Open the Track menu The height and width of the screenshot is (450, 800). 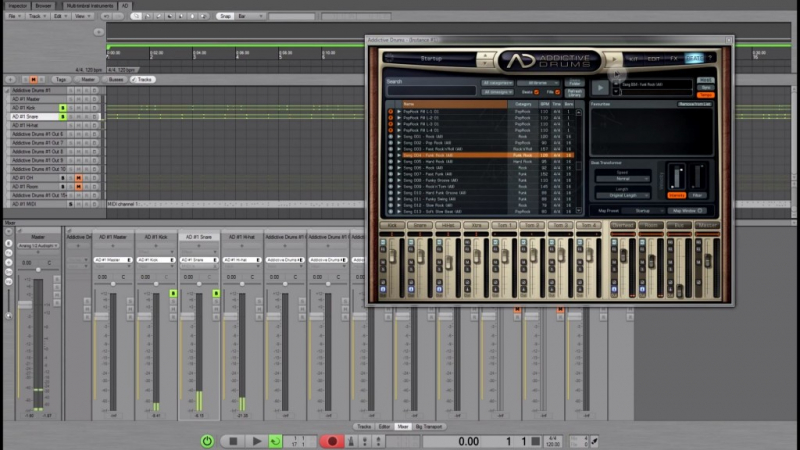coord(37,16)
